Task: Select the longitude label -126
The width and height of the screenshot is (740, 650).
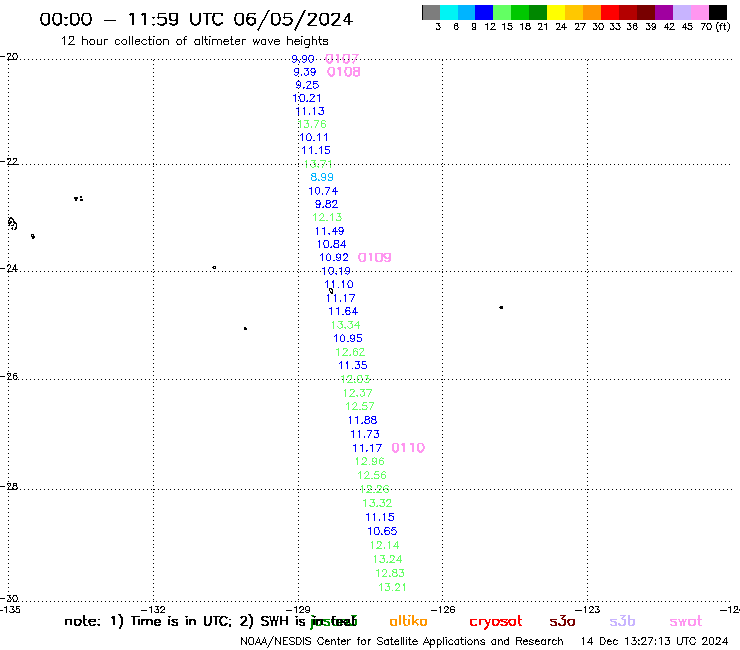Action: coord(443,609)
